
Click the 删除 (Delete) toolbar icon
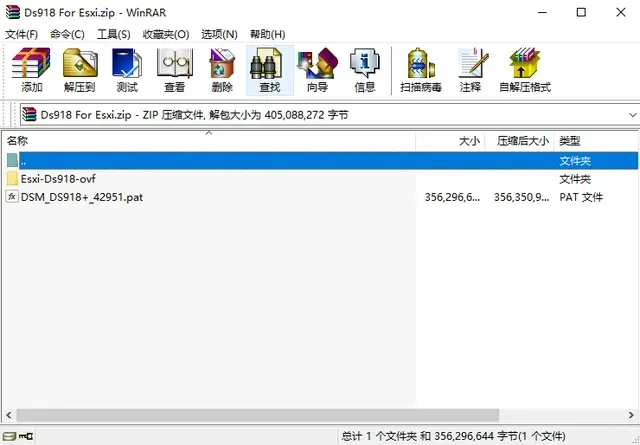pyautogui.click(x=222, y=63)
